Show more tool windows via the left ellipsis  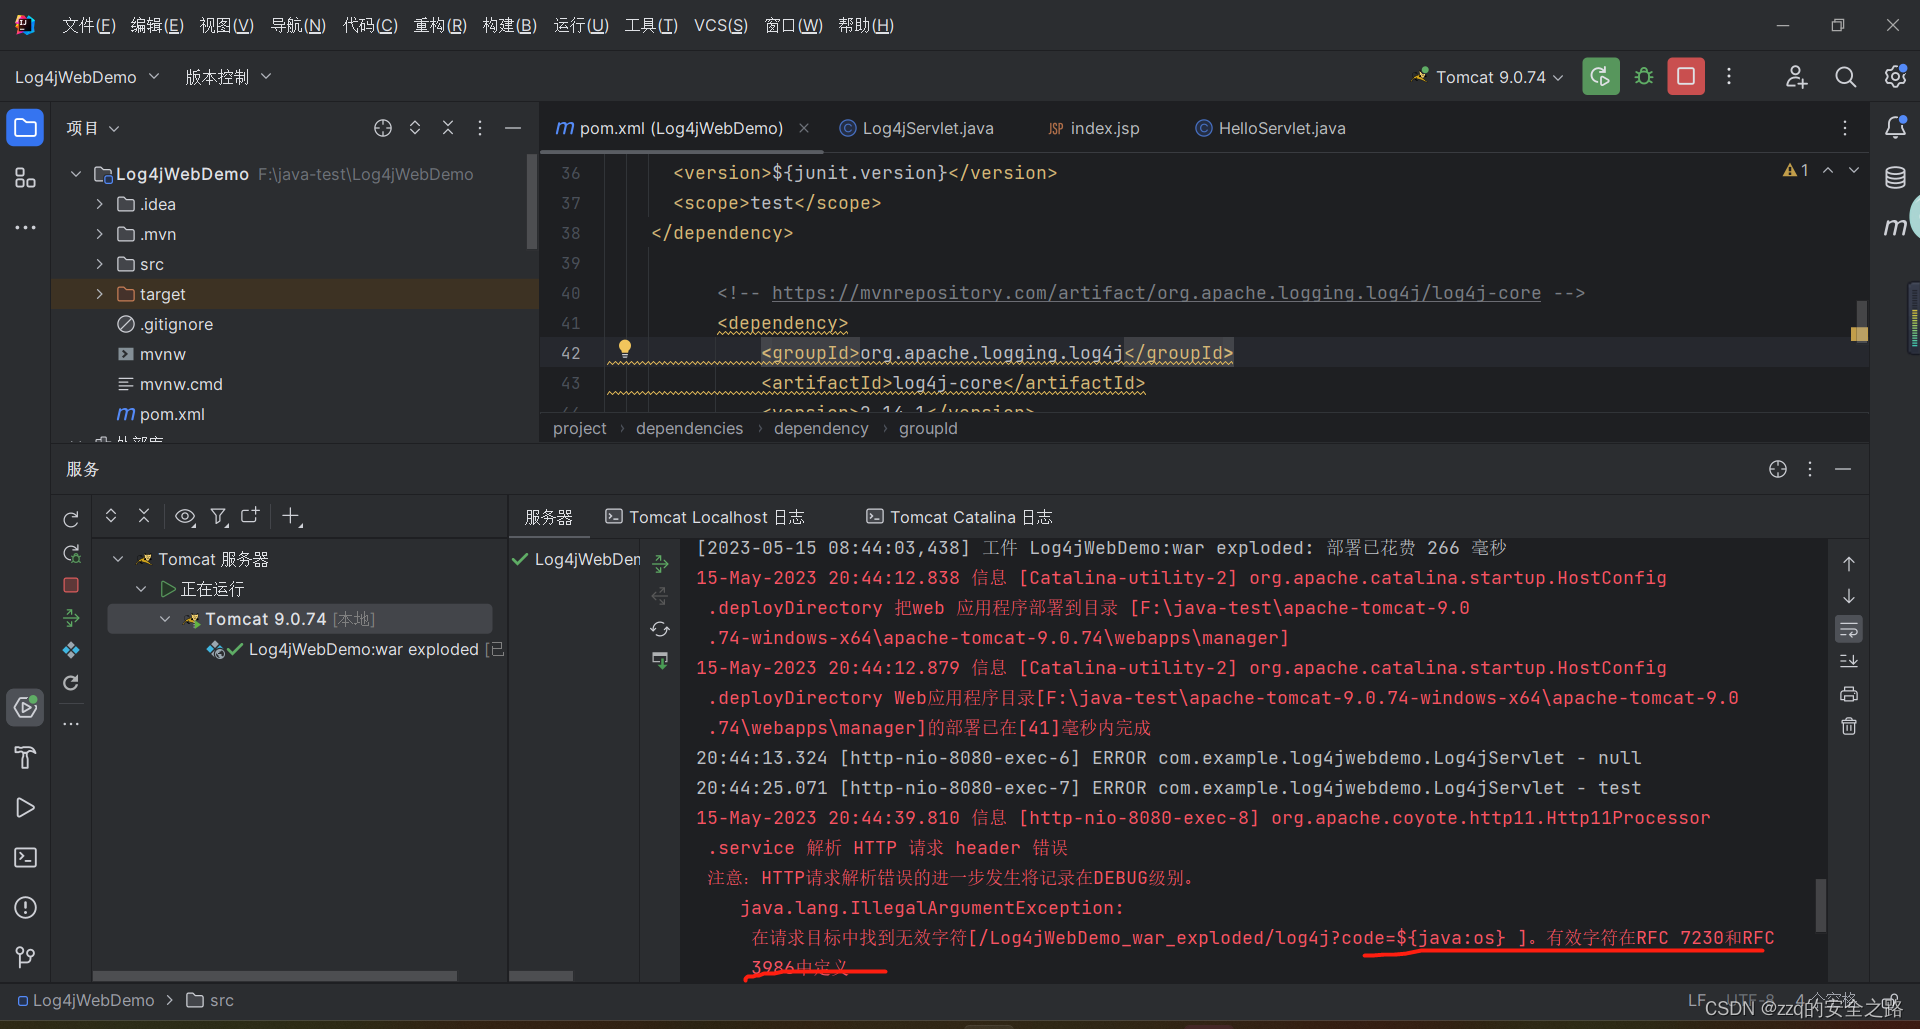click(25, 228)
